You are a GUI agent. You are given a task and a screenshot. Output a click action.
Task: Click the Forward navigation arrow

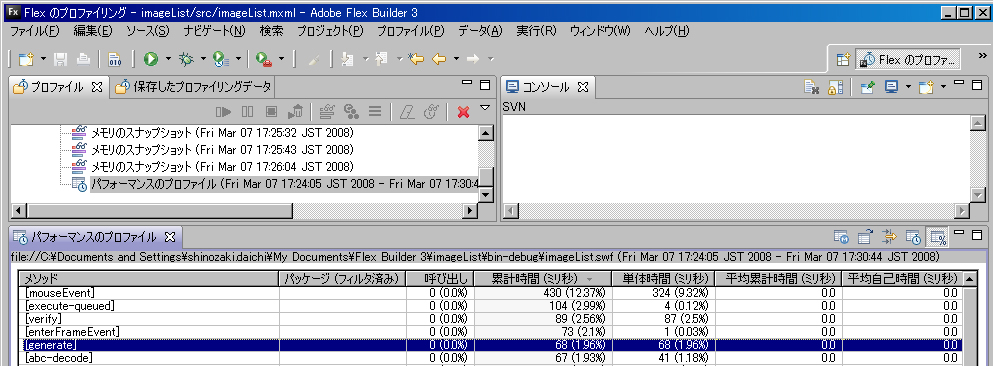point(473,59)
